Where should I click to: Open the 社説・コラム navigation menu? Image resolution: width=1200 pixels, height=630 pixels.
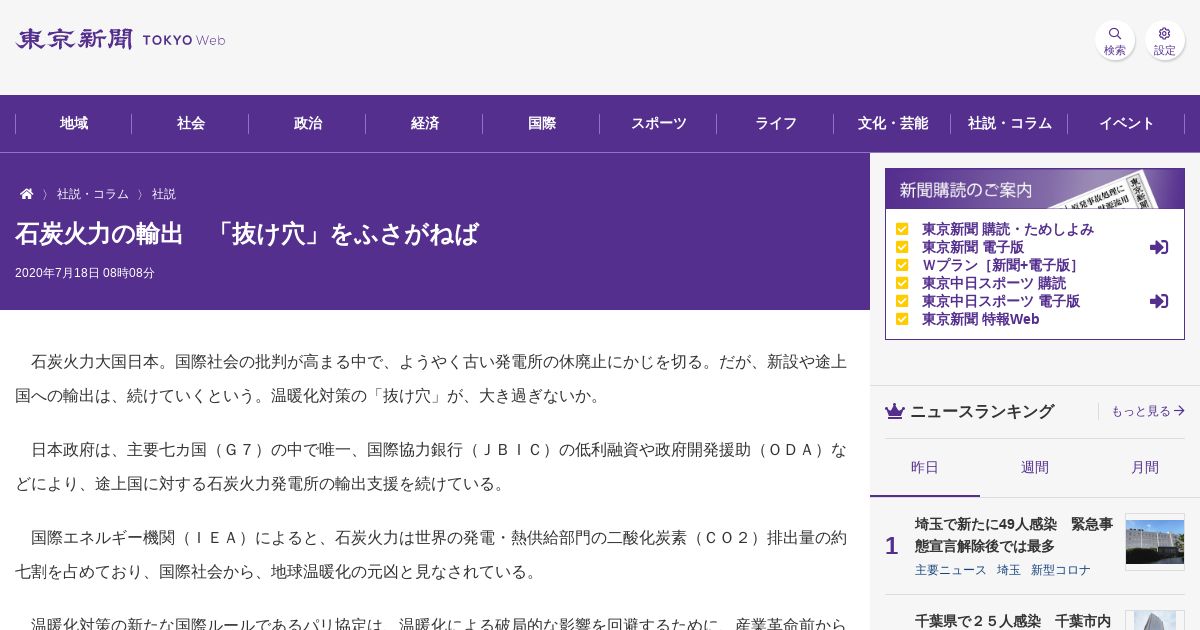point(1010,124)
